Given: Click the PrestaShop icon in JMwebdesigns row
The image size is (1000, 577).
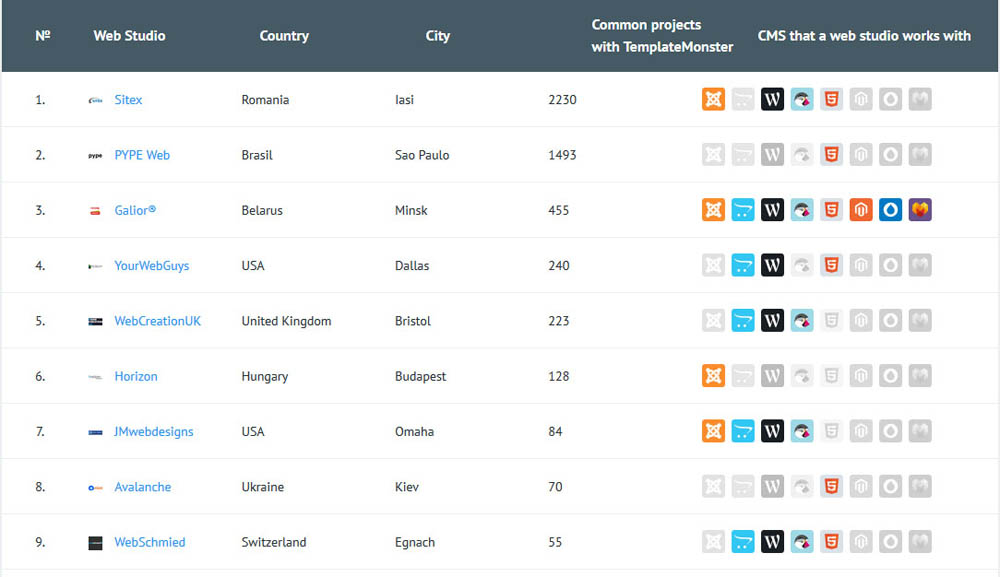Looking at the screenshot, I should coord(802,432).
